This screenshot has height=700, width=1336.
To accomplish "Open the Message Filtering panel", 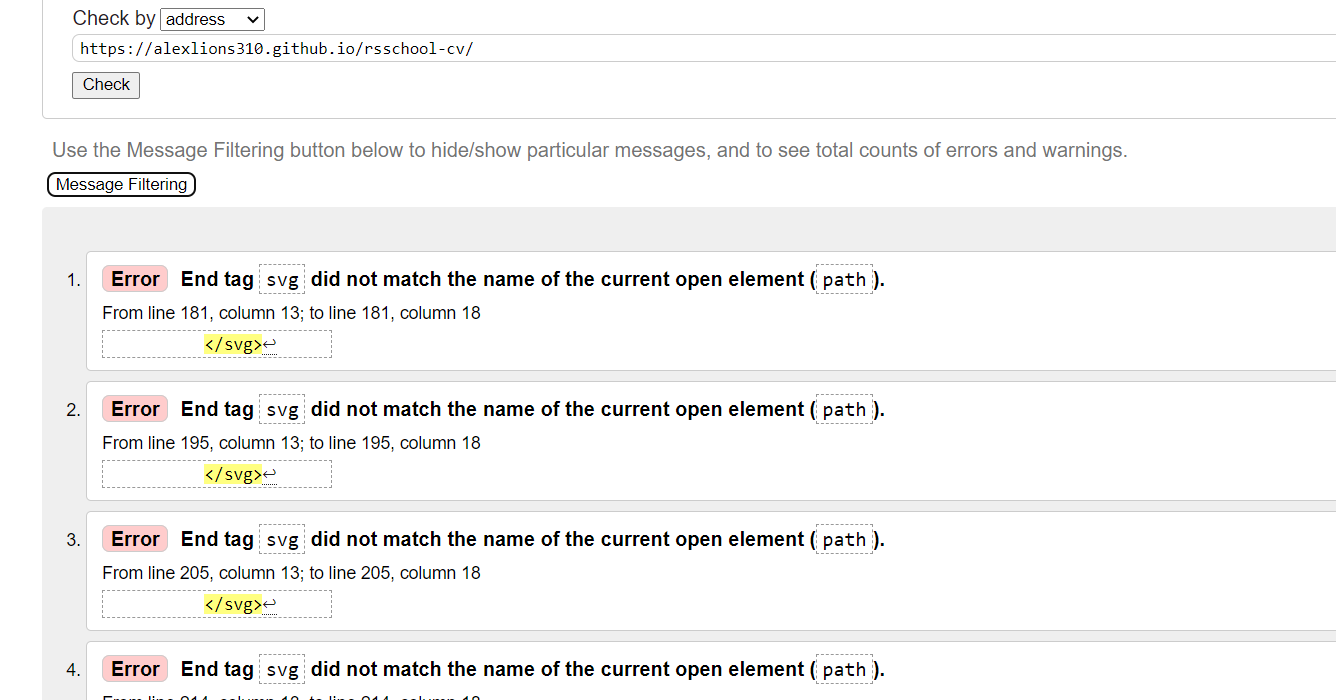I will tap(120, 184).
